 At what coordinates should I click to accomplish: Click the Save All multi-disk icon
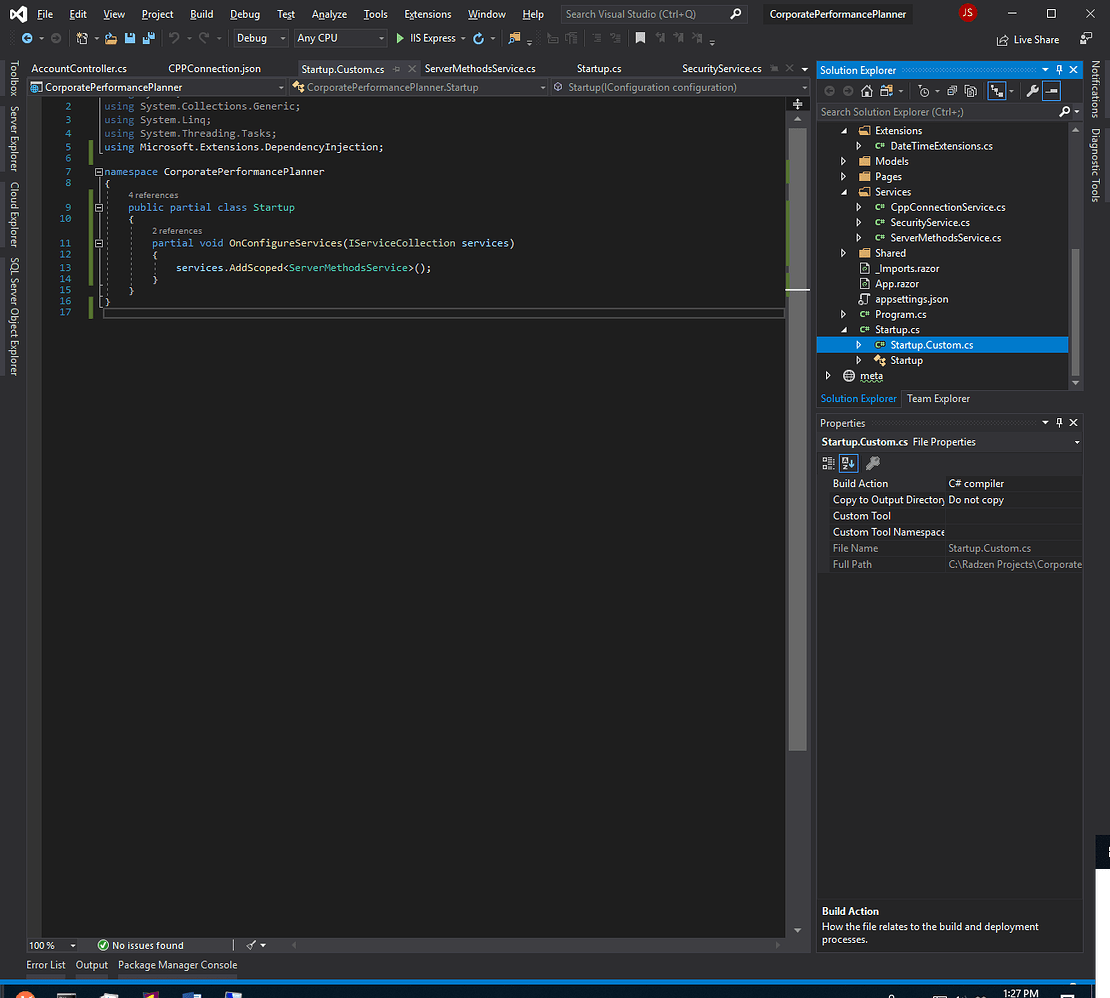click(149, 38)
